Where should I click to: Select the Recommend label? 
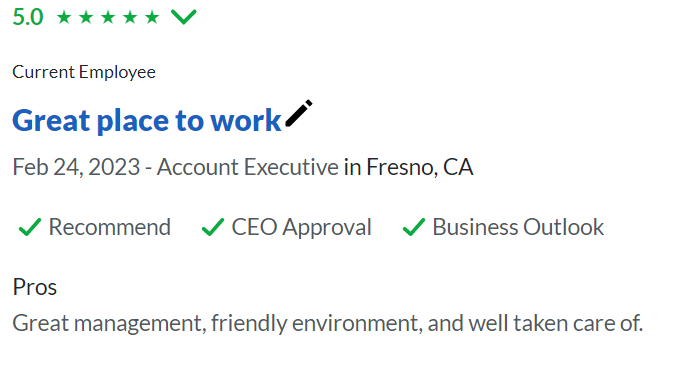(x=110, y=227)
